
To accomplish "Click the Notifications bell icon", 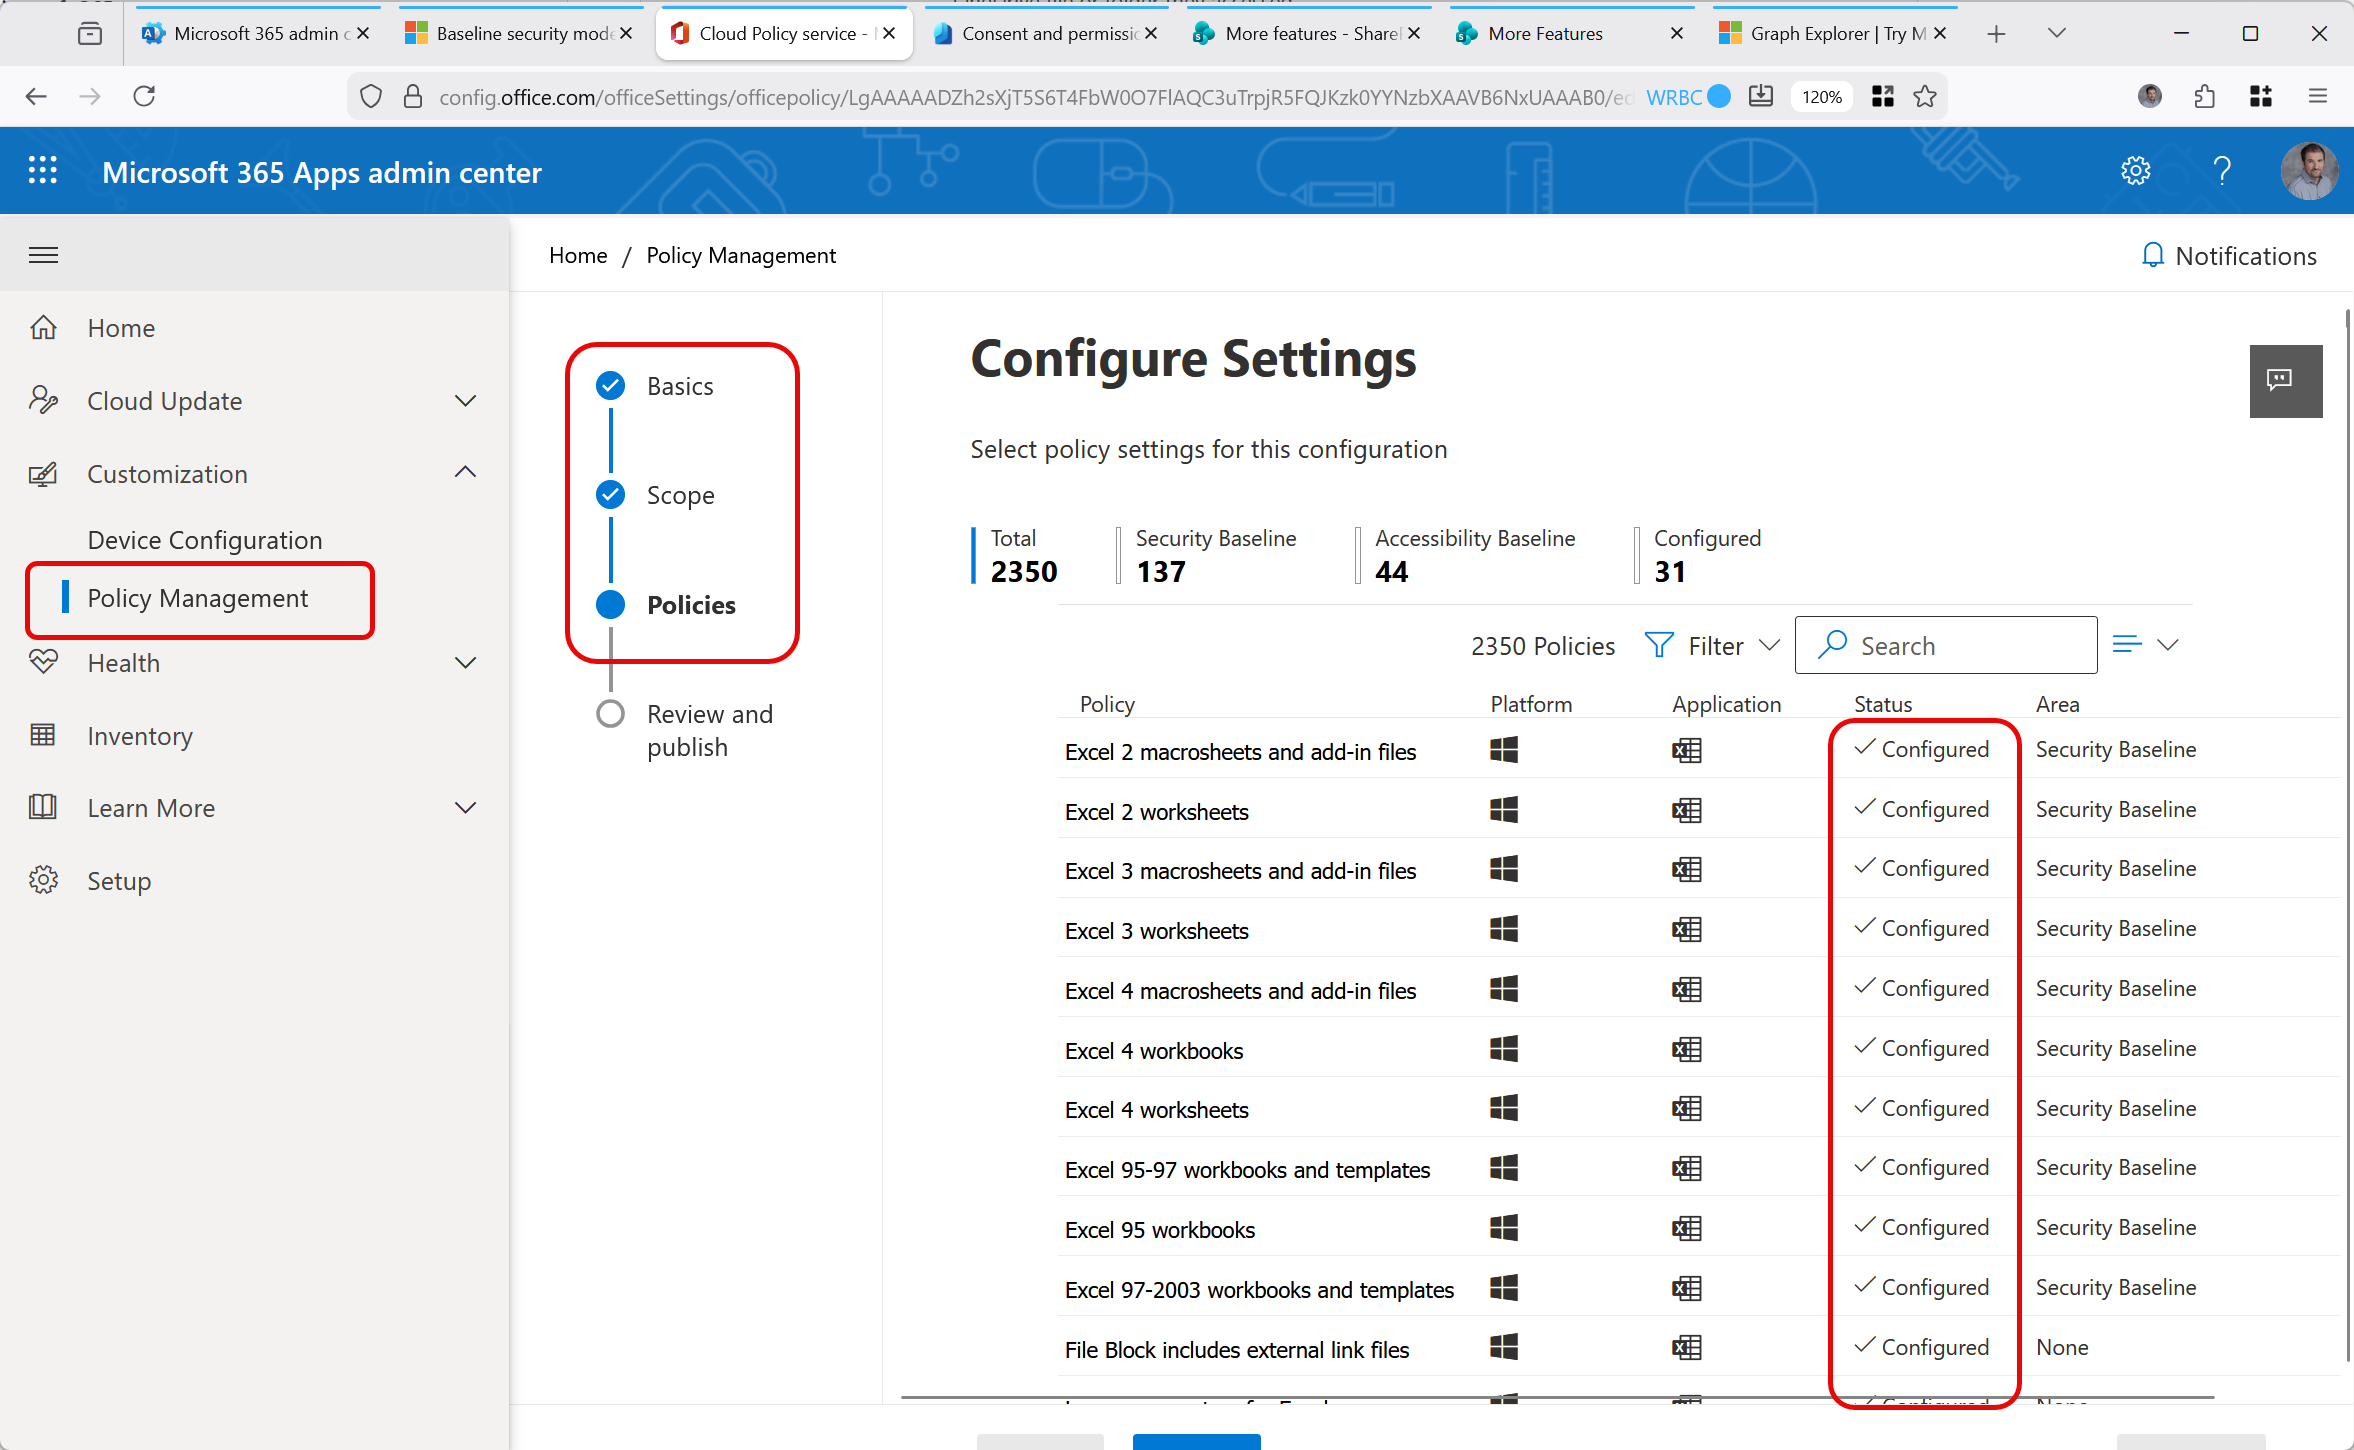I will click(2153, 256).
